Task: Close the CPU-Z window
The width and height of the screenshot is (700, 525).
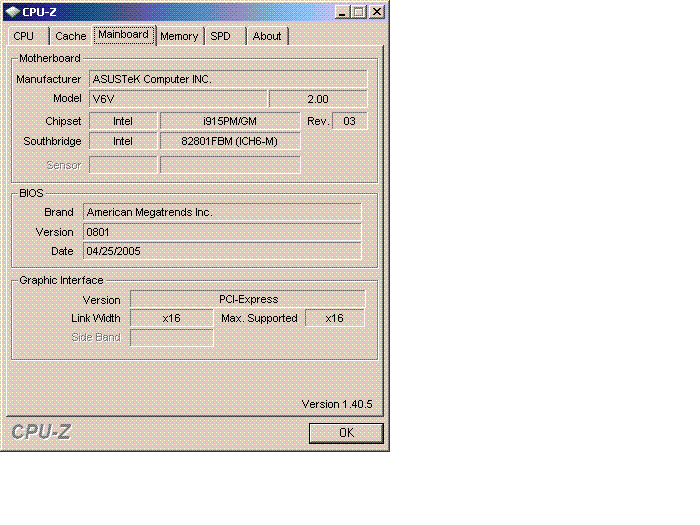Action: [x=377, y=12]
